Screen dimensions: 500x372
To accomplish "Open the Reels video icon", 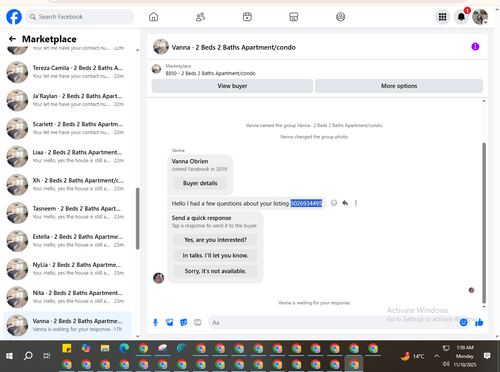I will 247,17.
